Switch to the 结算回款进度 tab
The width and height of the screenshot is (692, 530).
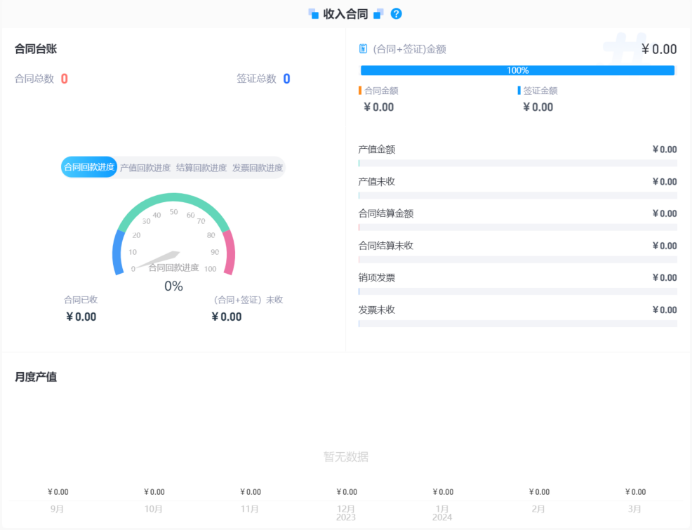(x=201, y=168)
